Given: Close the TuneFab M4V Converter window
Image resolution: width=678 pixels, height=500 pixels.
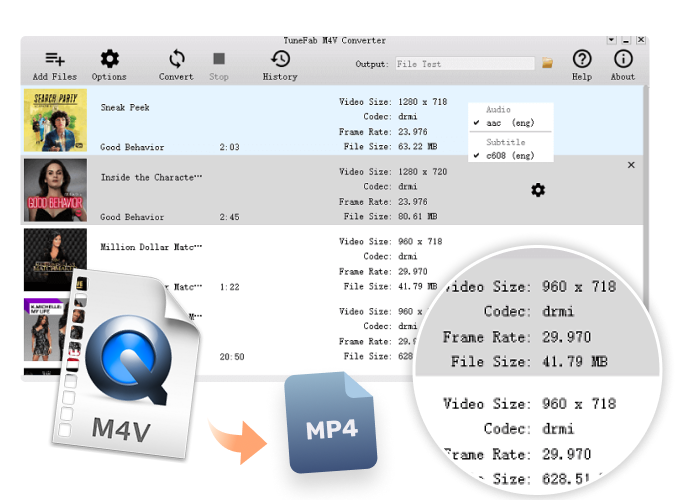Looking at the screenshot, I should [x=641, y=40].
